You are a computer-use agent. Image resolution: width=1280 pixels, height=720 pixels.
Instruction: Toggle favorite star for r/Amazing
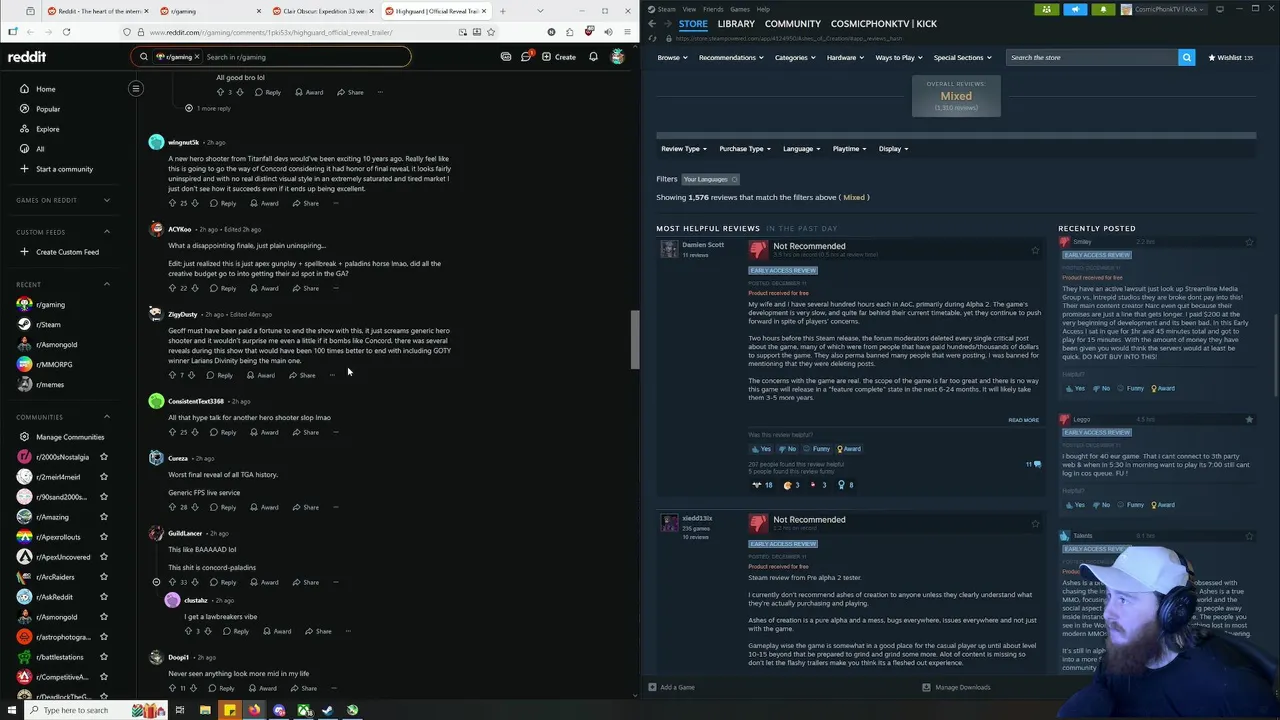[104, 517]
